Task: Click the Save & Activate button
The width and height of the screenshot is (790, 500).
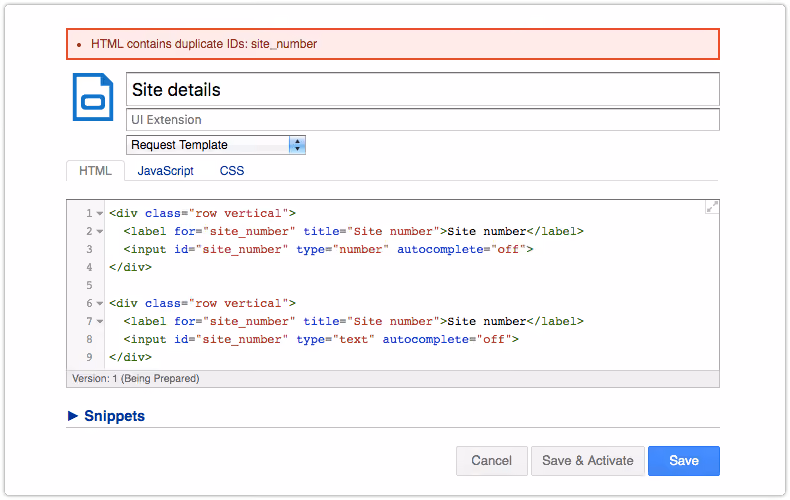Action: pyautogui.click(x=587, y=461)
